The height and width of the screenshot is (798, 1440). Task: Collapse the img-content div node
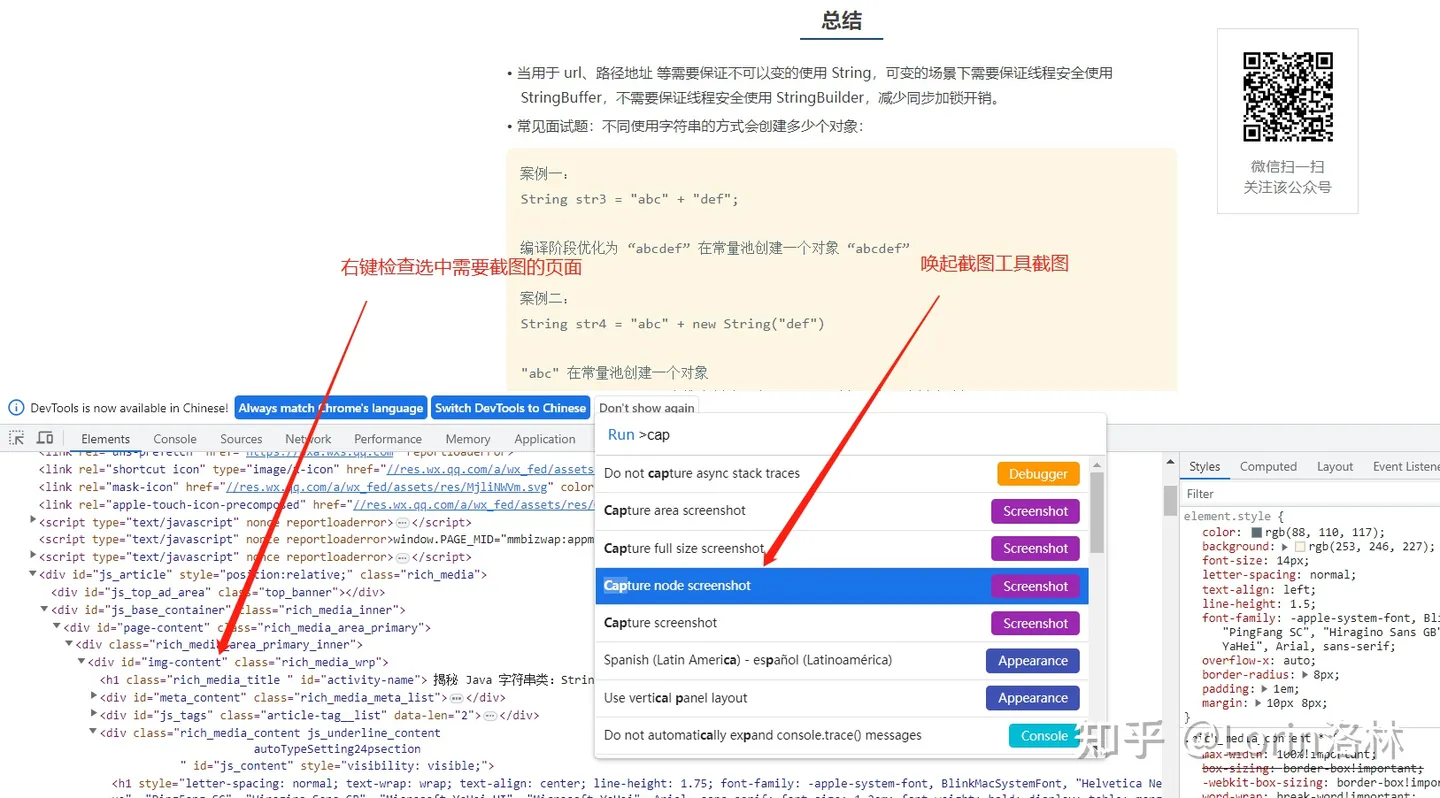click(81, 662)
